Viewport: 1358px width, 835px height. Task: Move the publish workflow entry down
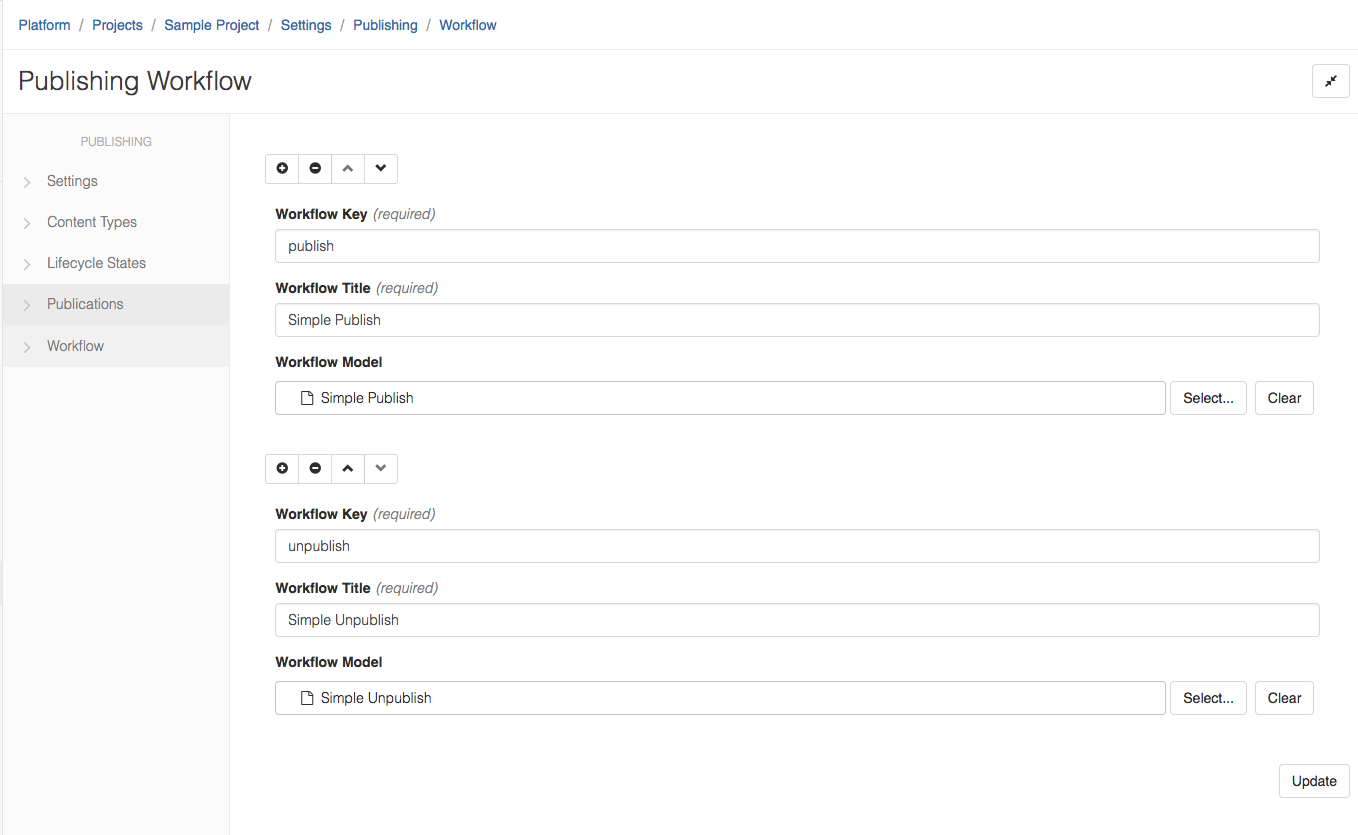pyautogui.click(x=381, y=169)
